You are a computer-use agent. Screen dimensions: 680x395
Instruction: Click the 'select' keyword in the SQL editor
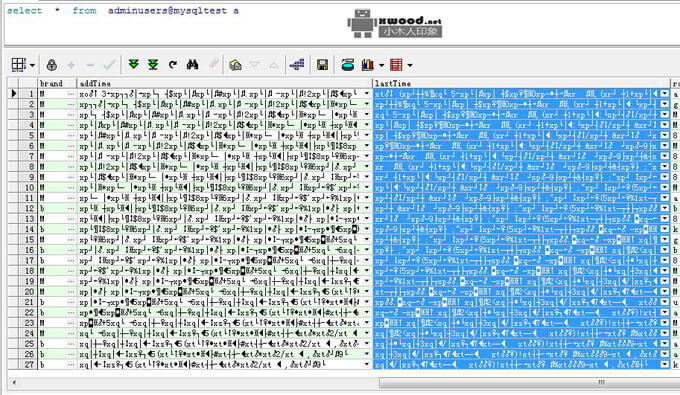point(25,10)
